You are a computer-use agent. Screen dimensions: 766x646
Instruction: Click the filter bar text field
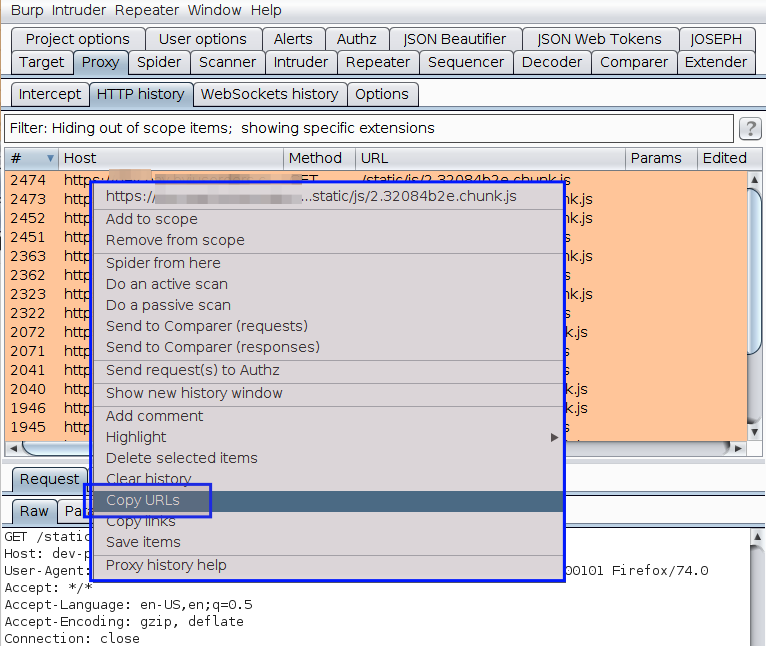(x=369, y=129)
